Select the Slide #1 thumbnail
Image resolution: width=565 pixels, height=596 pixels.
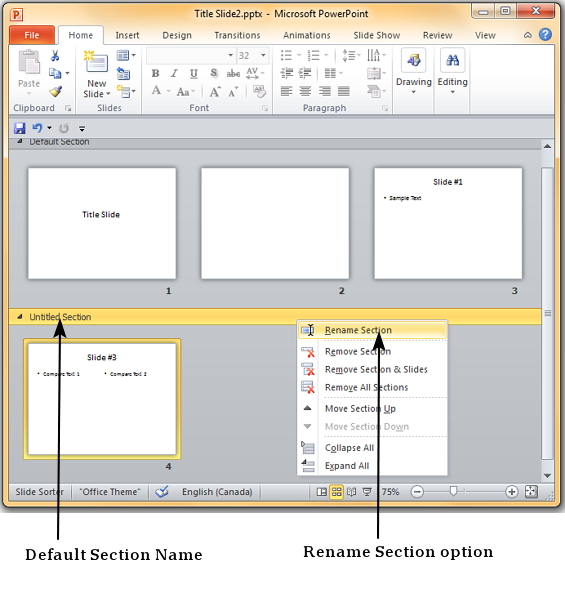[448, 224]
